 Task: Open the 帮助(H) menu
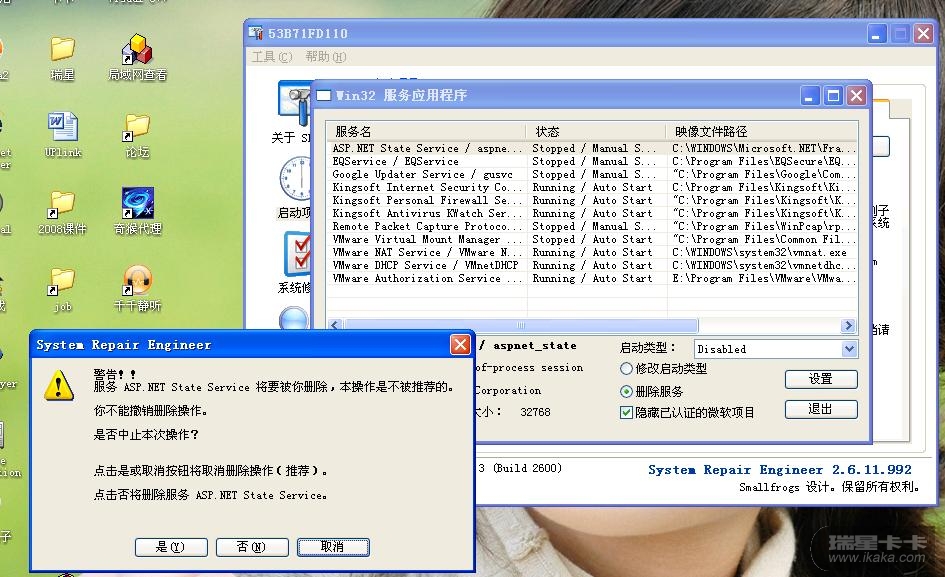[x=325, y=57]
